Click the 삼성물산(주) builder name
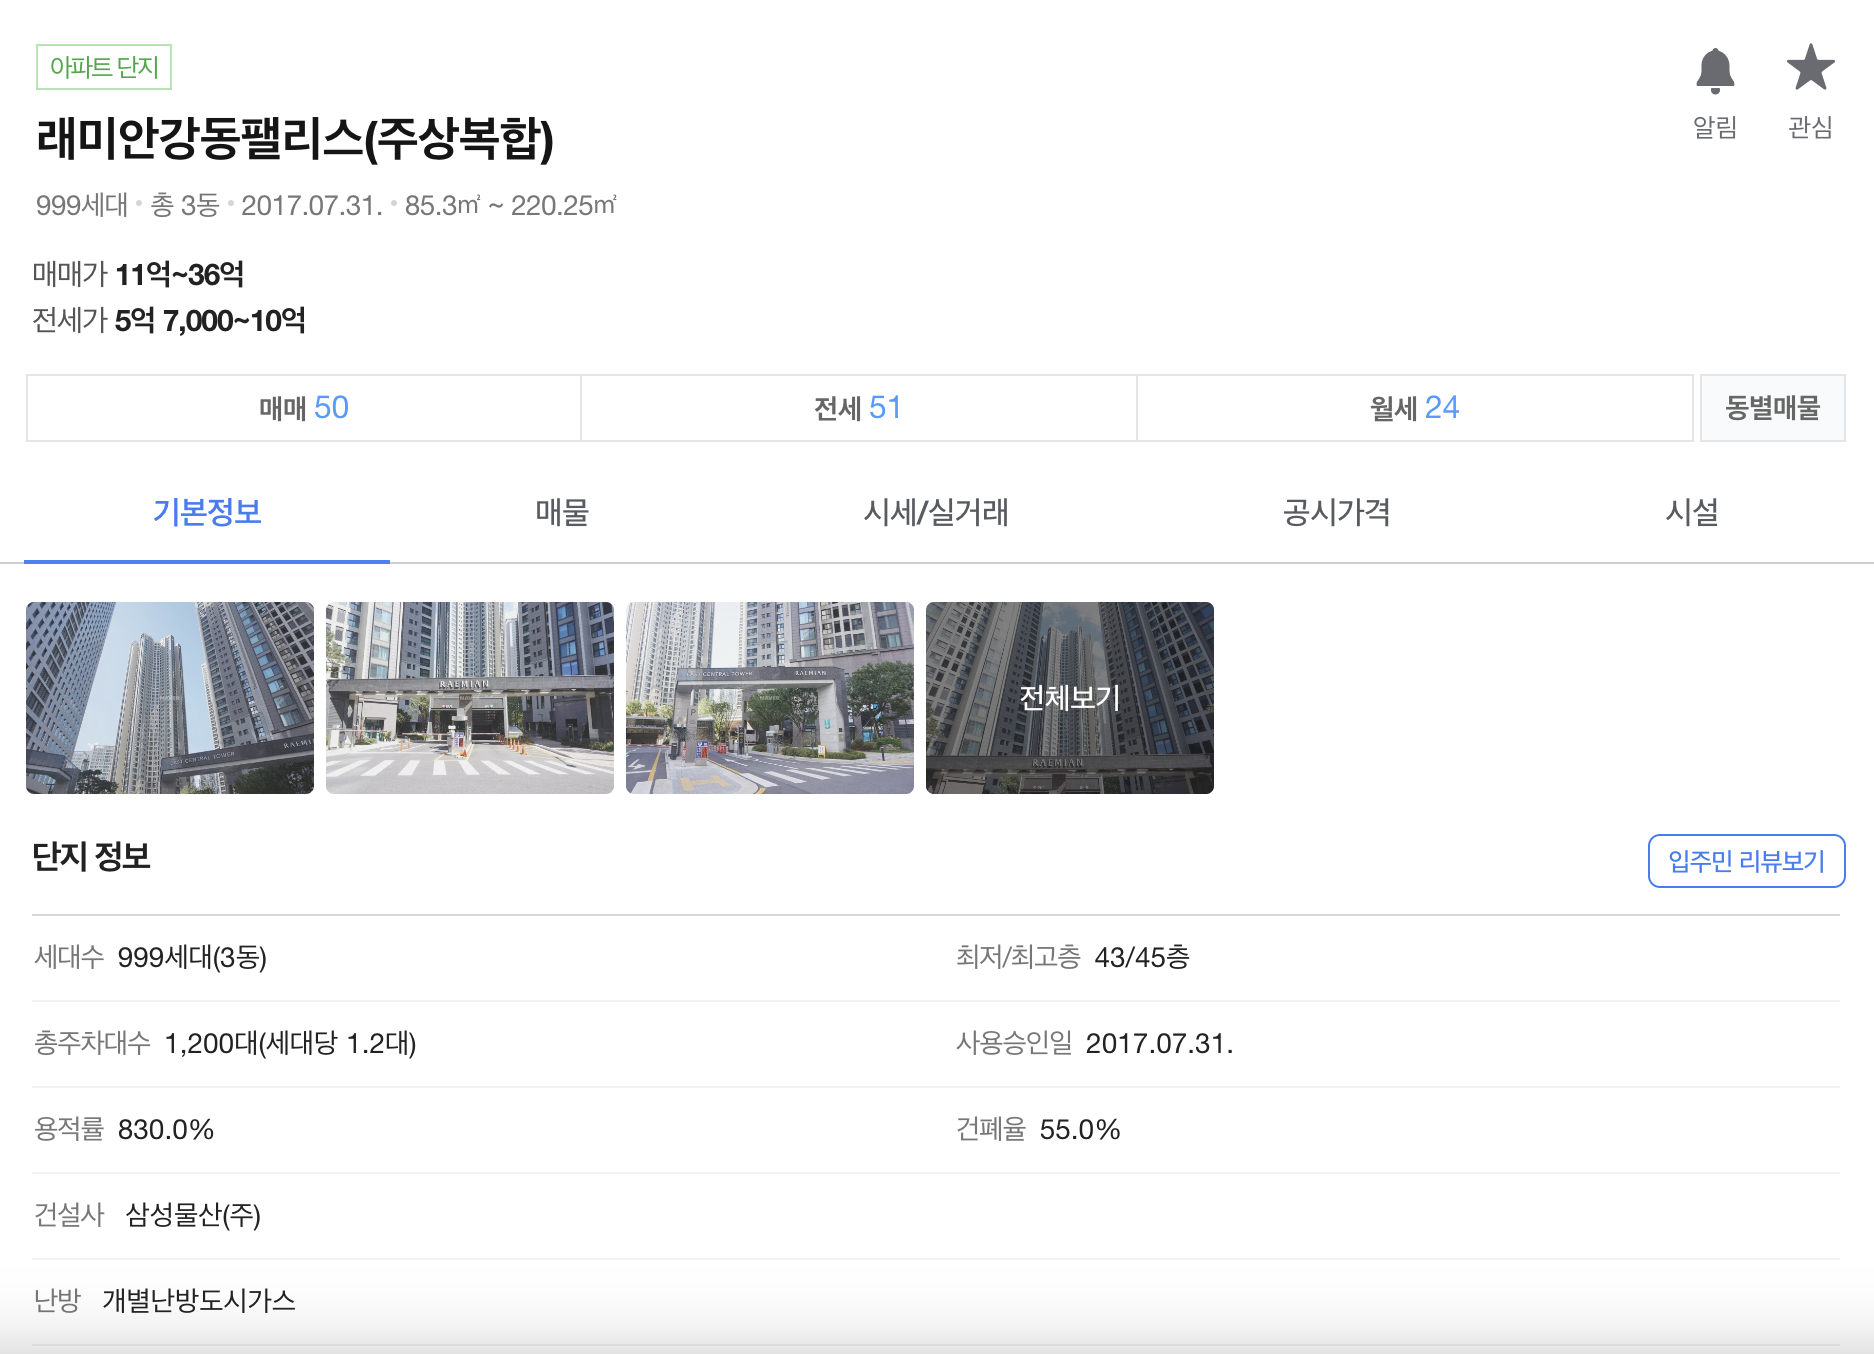Screen dimensions: 1874x1354 pos(193,1215)
